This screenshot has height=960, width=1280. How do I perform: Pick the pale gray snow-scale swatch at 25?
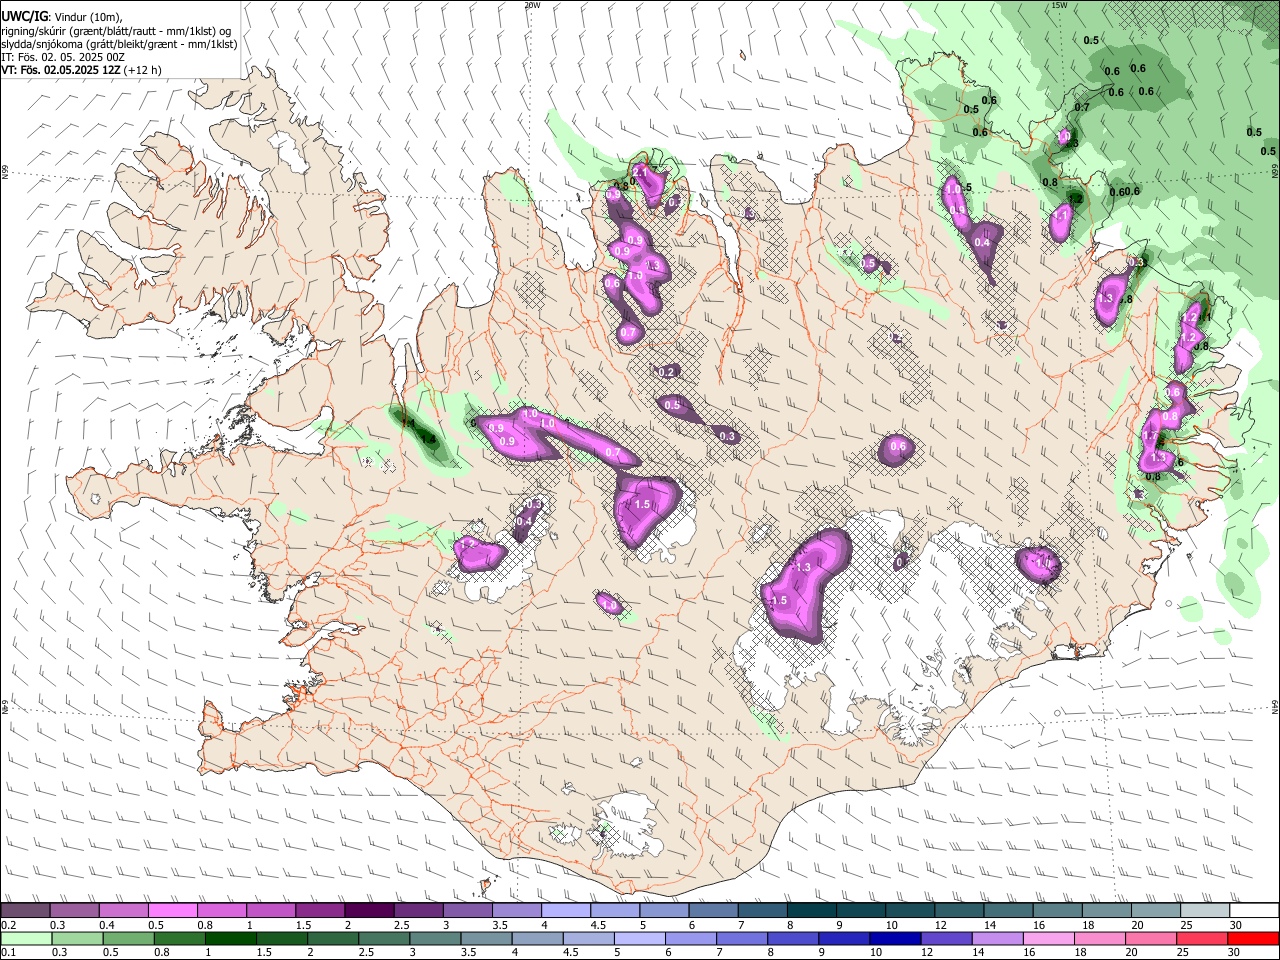point(1204,911)
